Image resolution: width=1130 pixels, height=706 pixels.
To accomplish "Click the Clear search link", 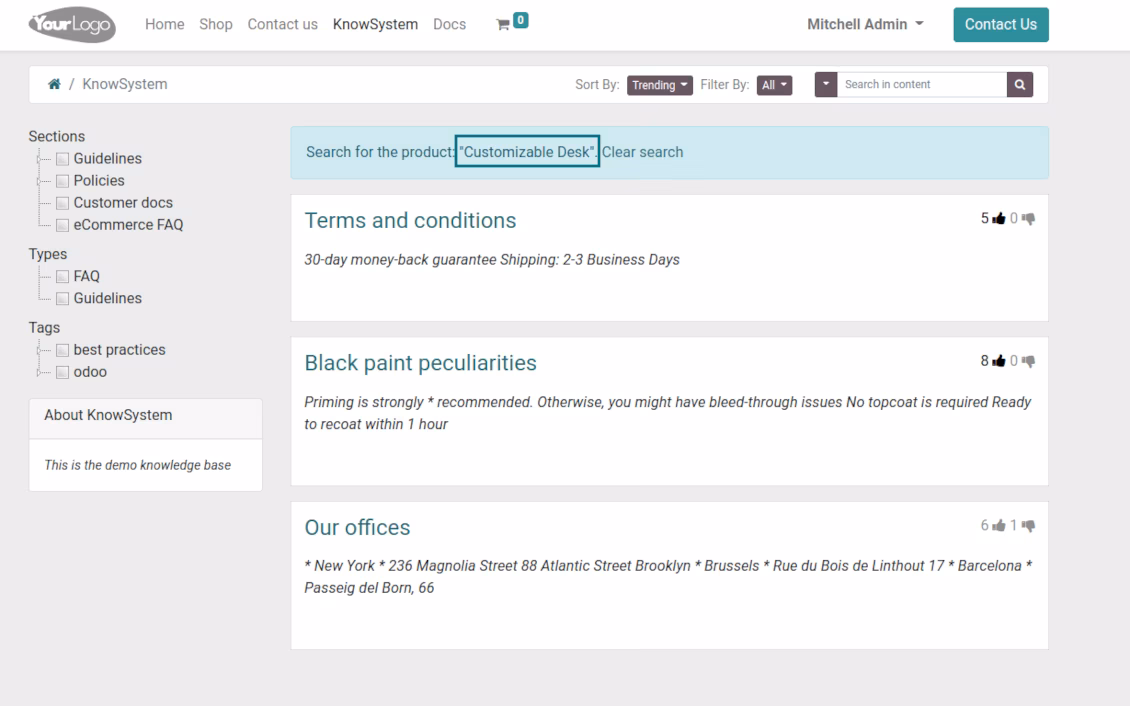I will point(643,152).
